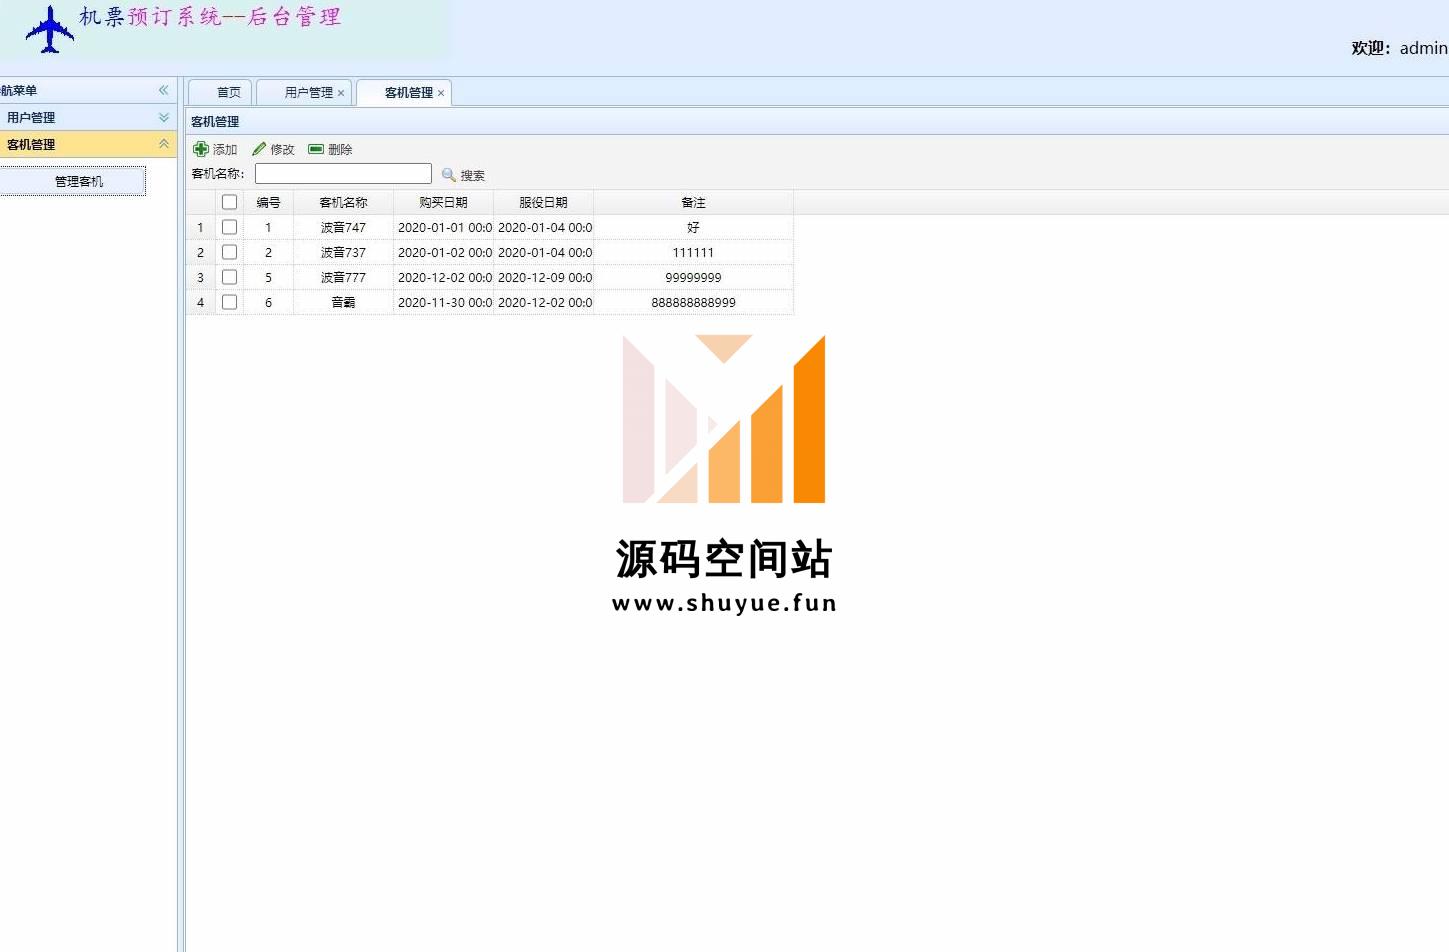Click the airplane logo in header
Image resolution: width=1449 pixels, height=952 pixels.
point(50,28)
